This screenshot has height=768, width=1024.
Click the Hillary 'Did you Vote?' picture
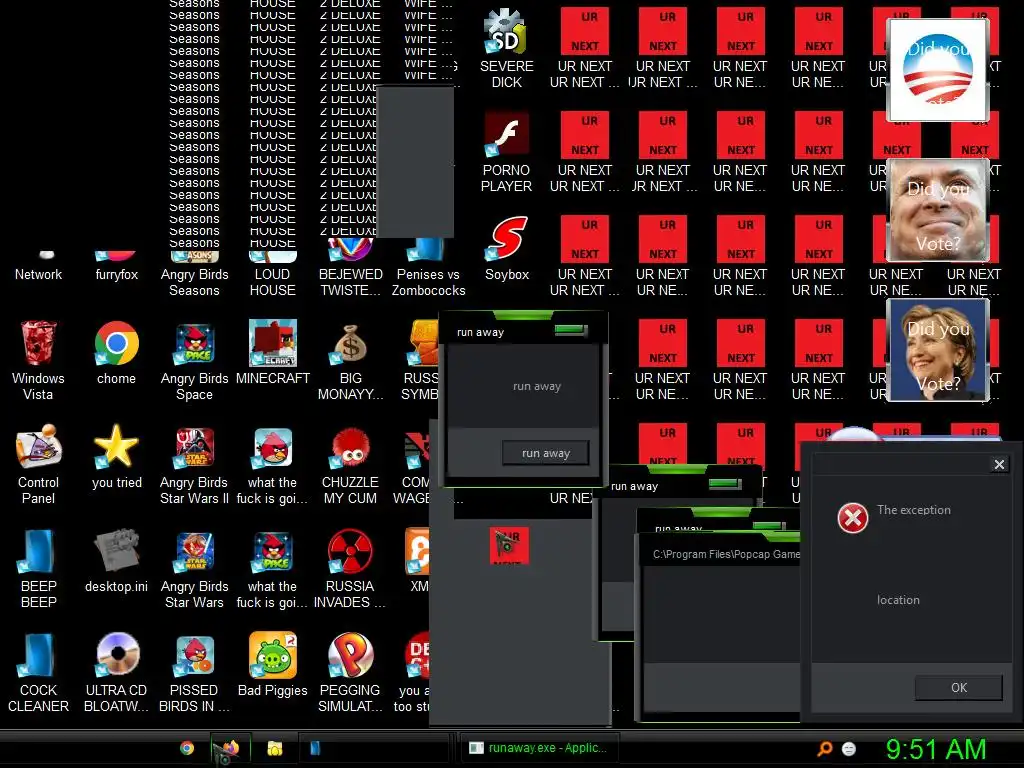938,350
